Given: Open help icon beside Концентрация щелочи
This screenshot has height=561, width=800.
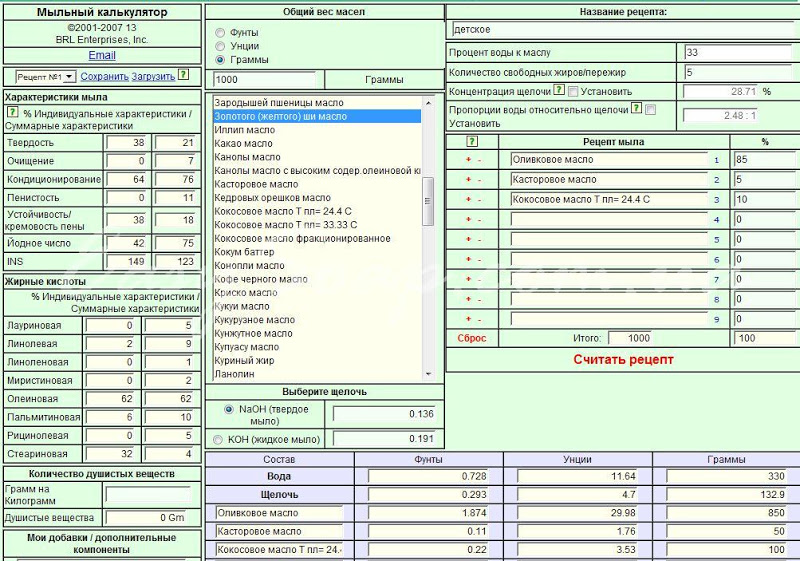Looking at the screenshot, I should coord(559,90).
